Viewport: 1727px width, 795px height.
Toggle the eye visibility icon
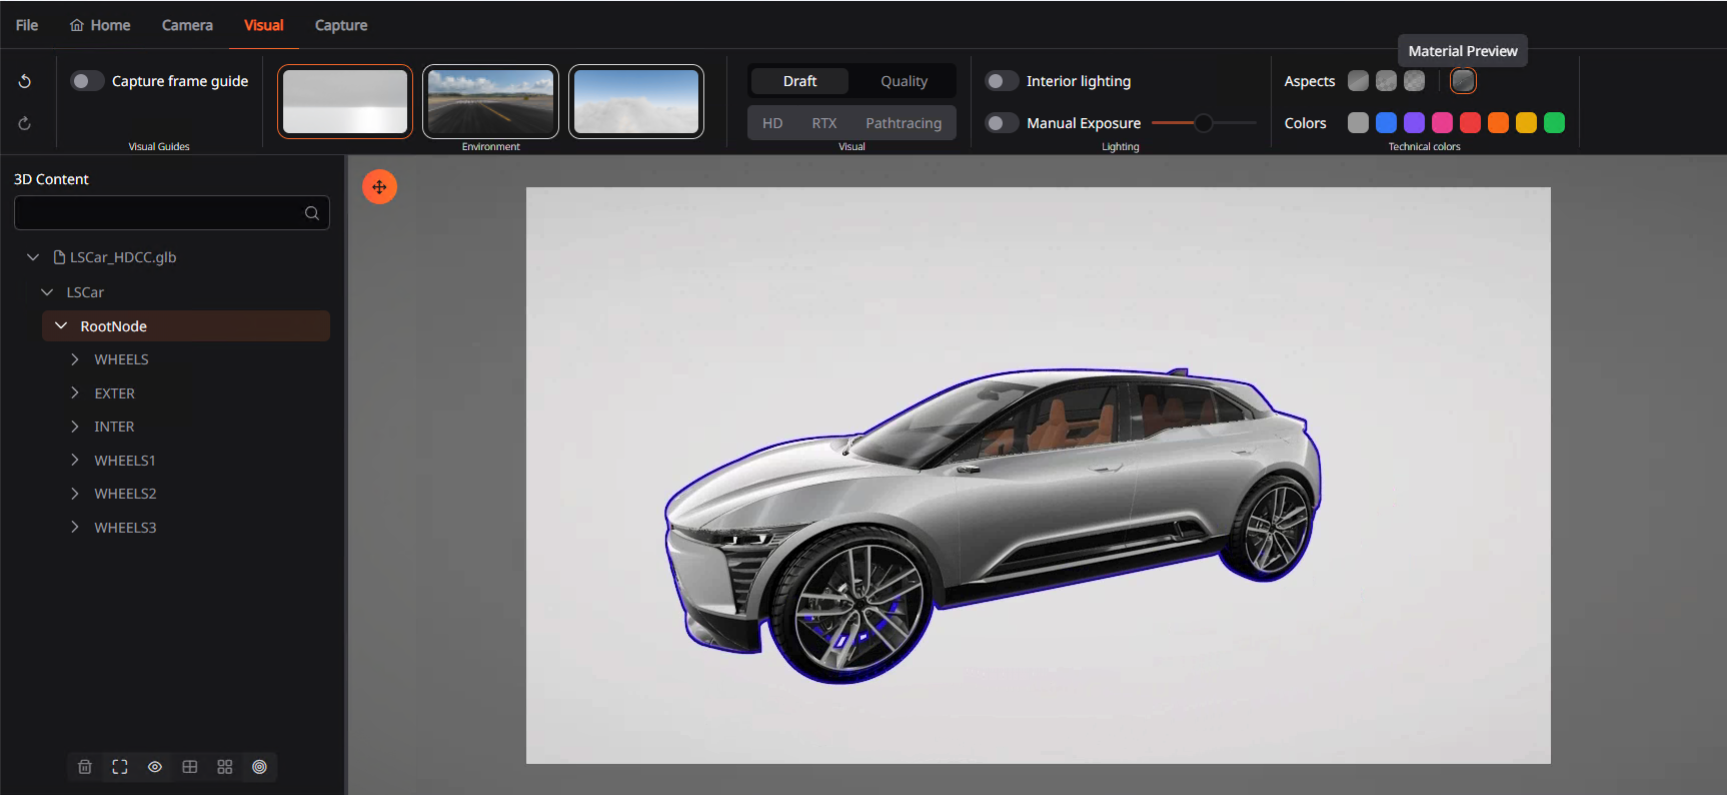click(155, 767)
